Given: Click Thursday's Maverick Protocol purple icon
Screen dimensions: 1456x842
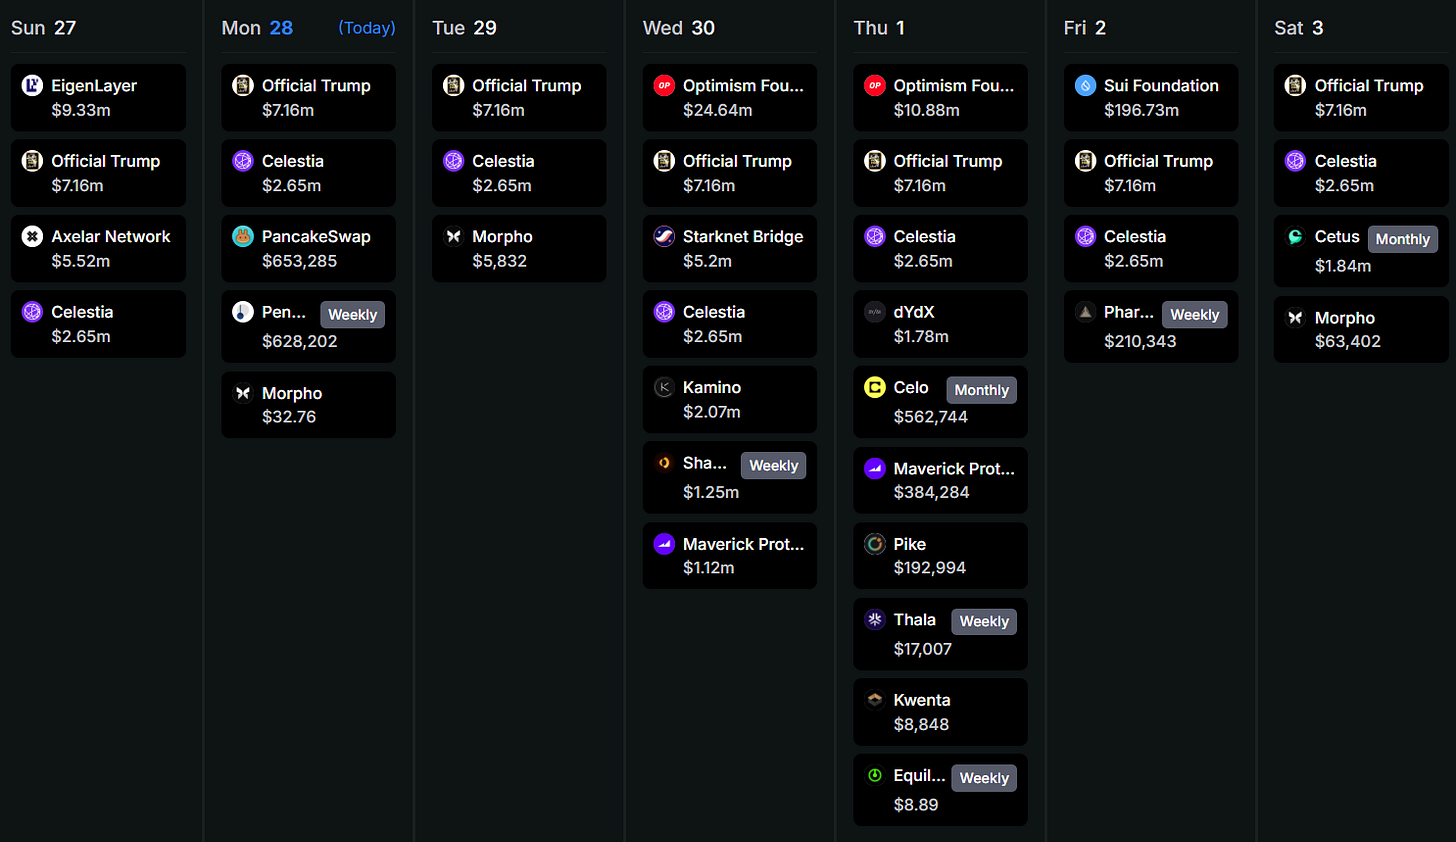Looking at the screenshot, I should [x=875, y=468].
